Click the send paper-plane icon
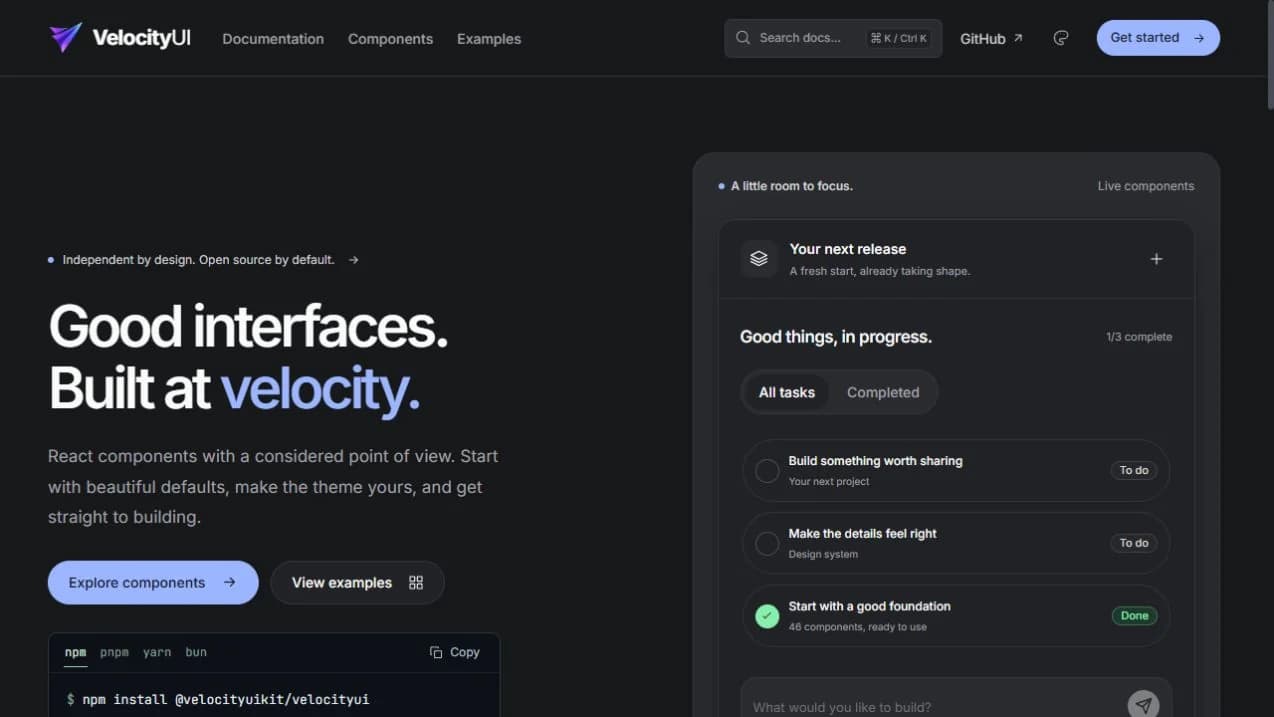This screenshot has width=1274, height=717. (x=1144, y=706)
